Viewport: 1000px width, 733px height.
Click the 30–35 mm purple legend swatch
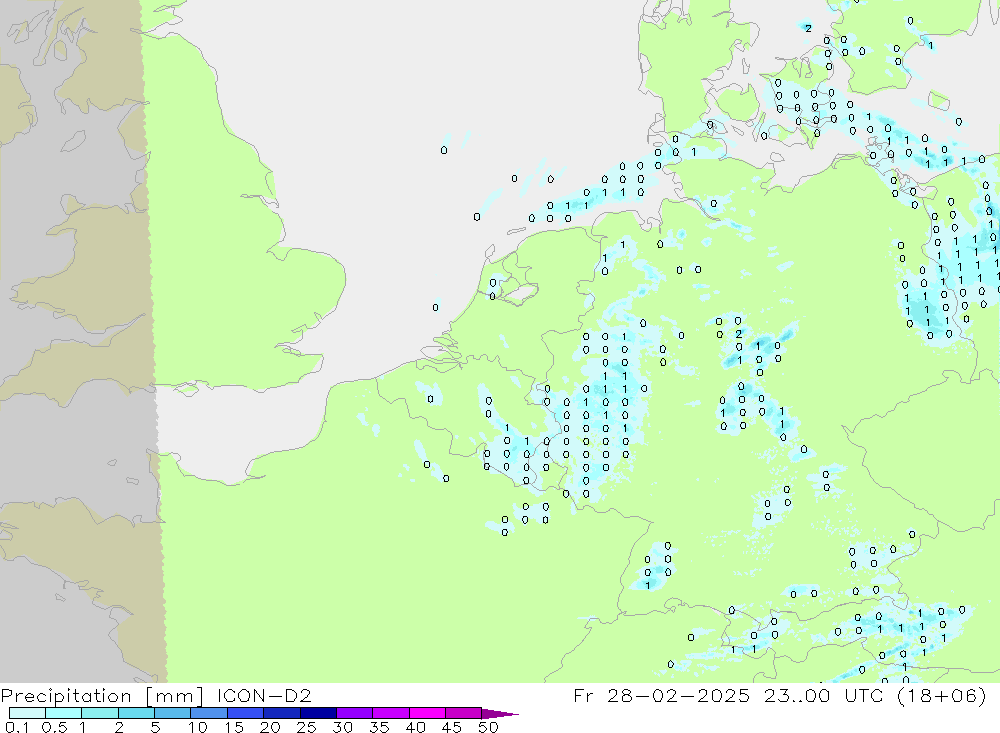click(x=355, y=713)
